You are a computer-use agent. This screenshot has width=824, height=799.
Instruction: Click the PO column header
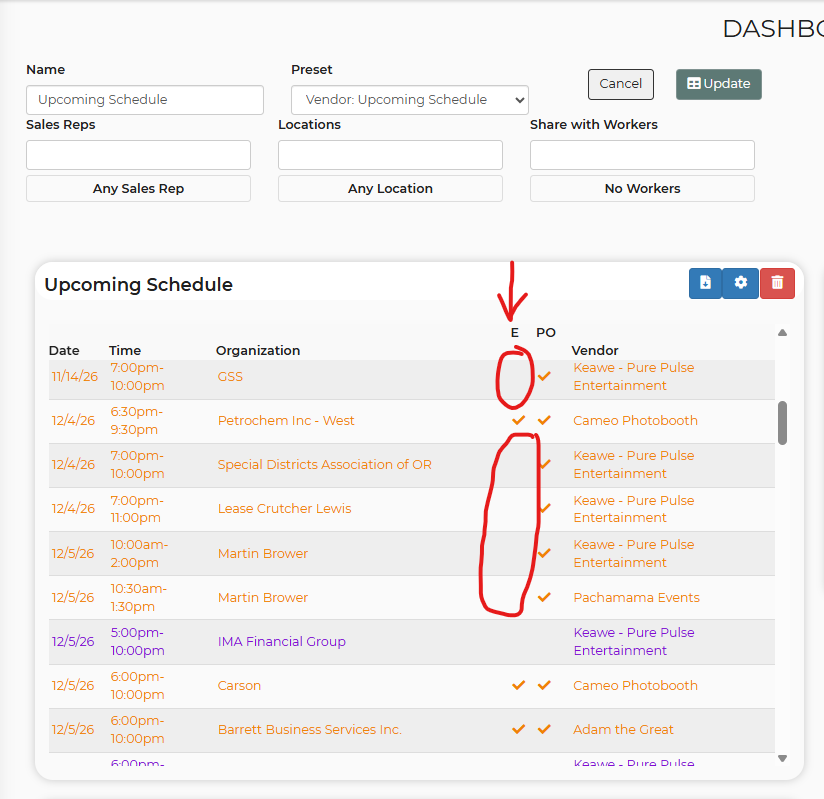[546, 333]
